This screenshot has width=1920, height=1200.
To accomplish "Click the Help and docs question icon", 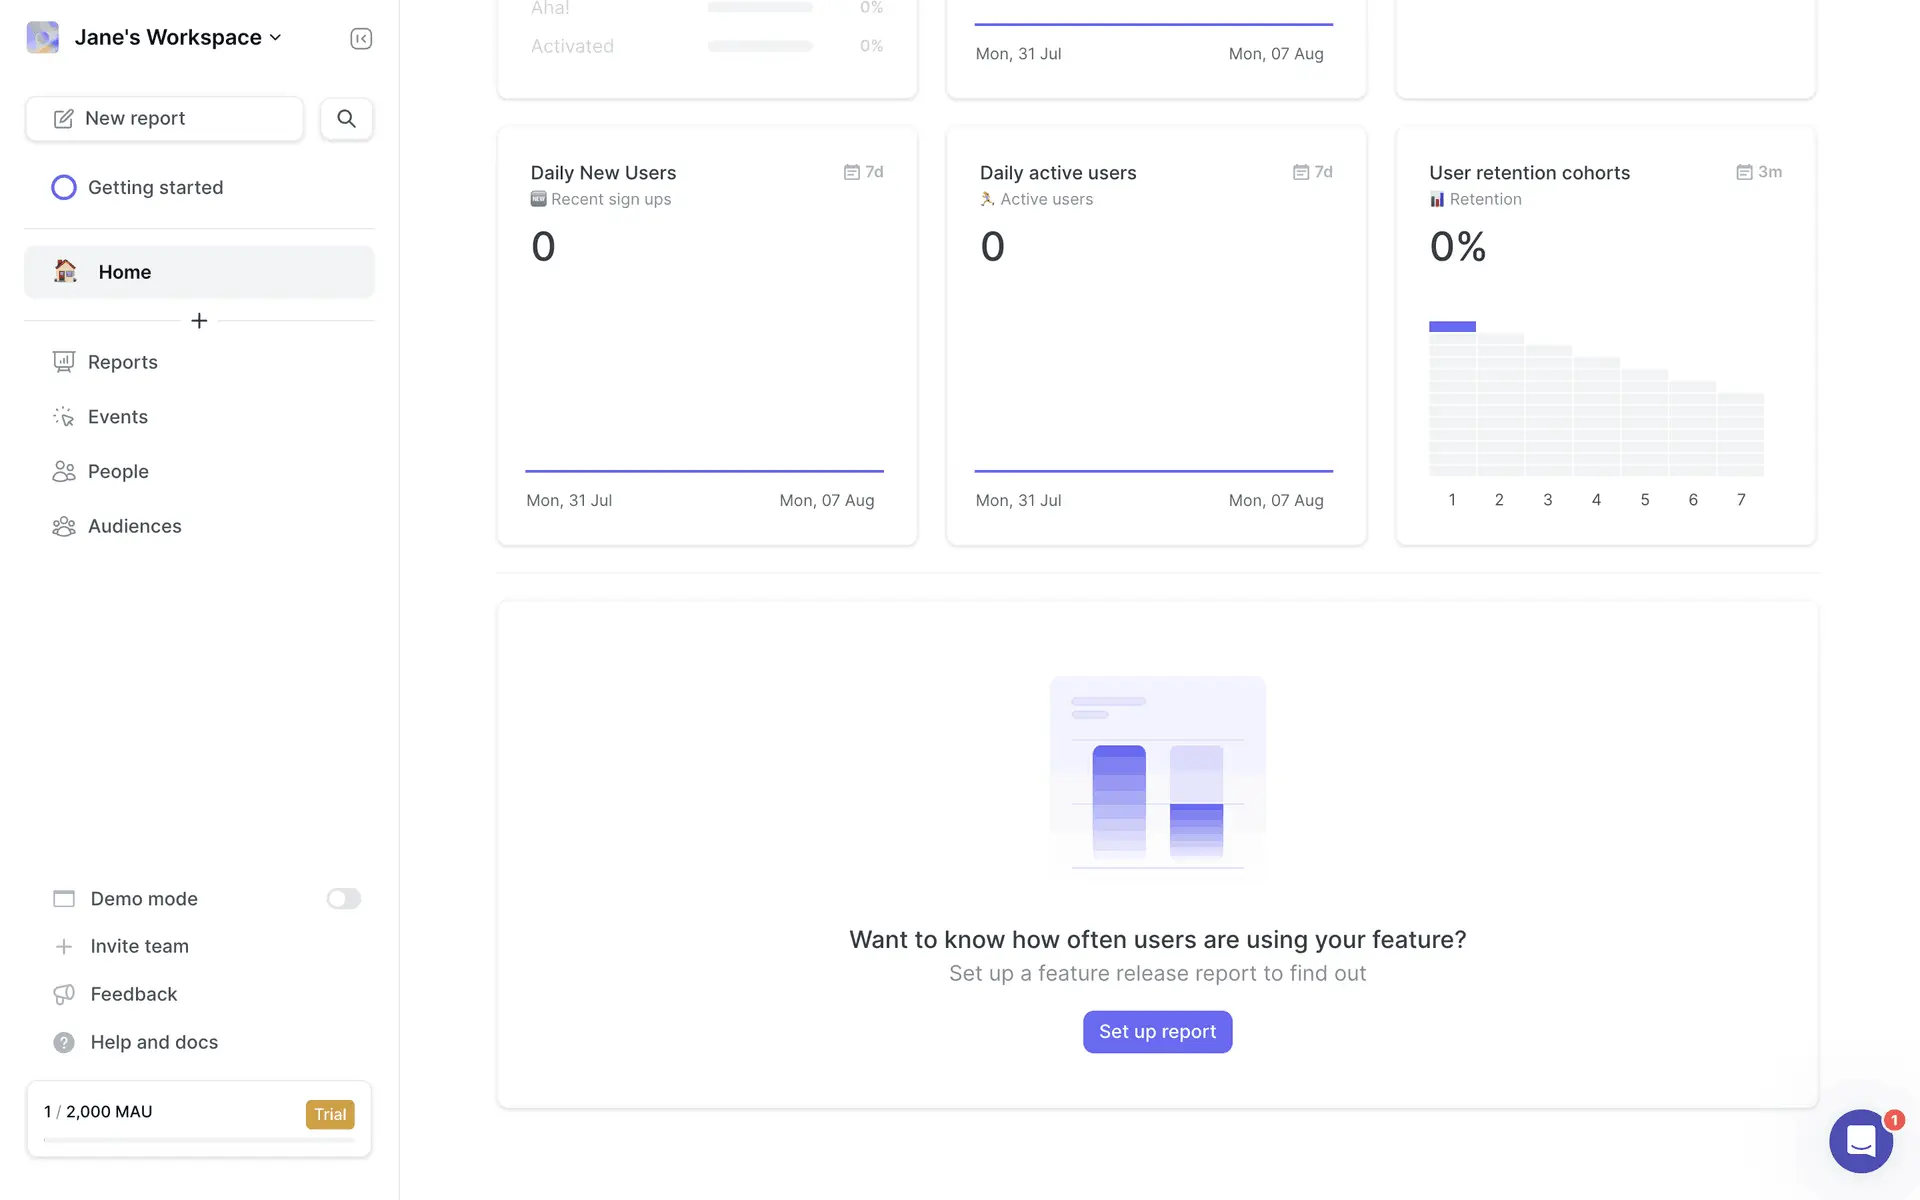I will (64, 1042).
